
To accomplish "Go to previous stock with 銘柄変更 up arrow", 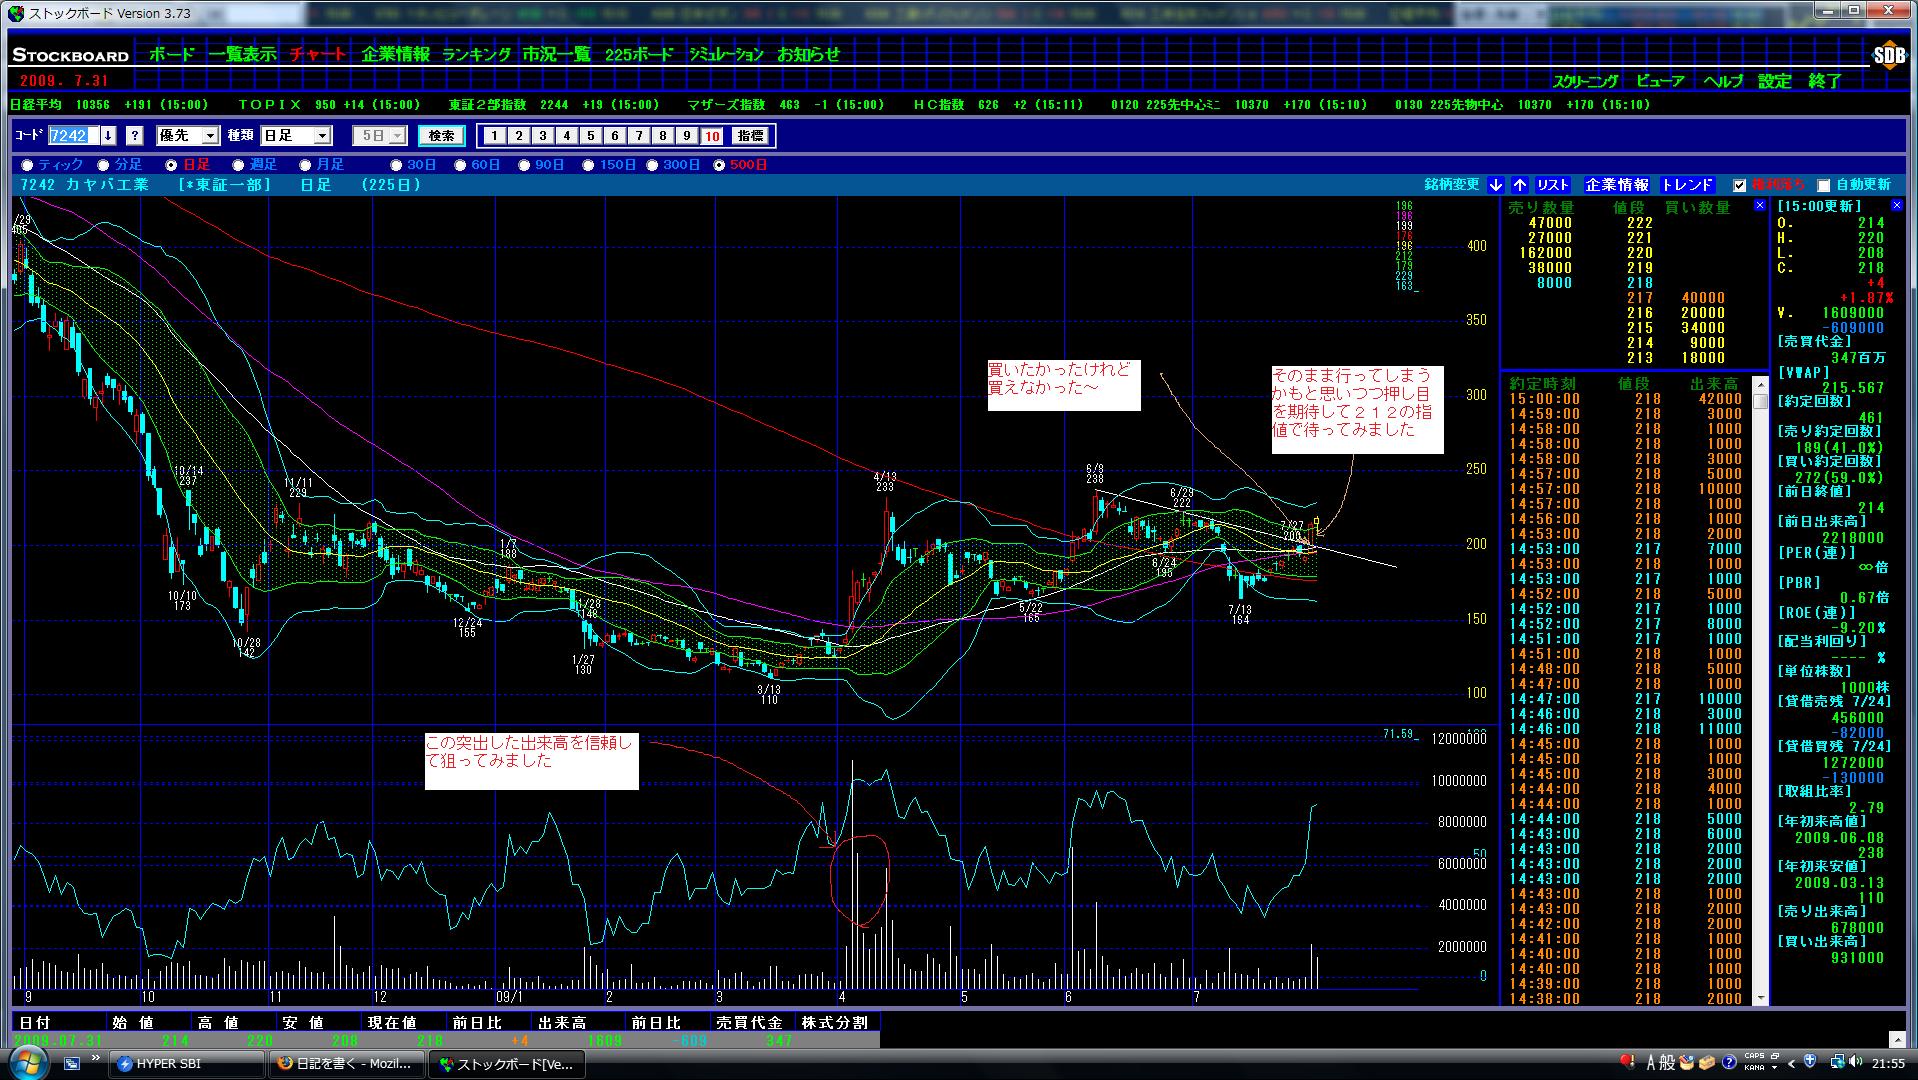I will coord(1519,185).
